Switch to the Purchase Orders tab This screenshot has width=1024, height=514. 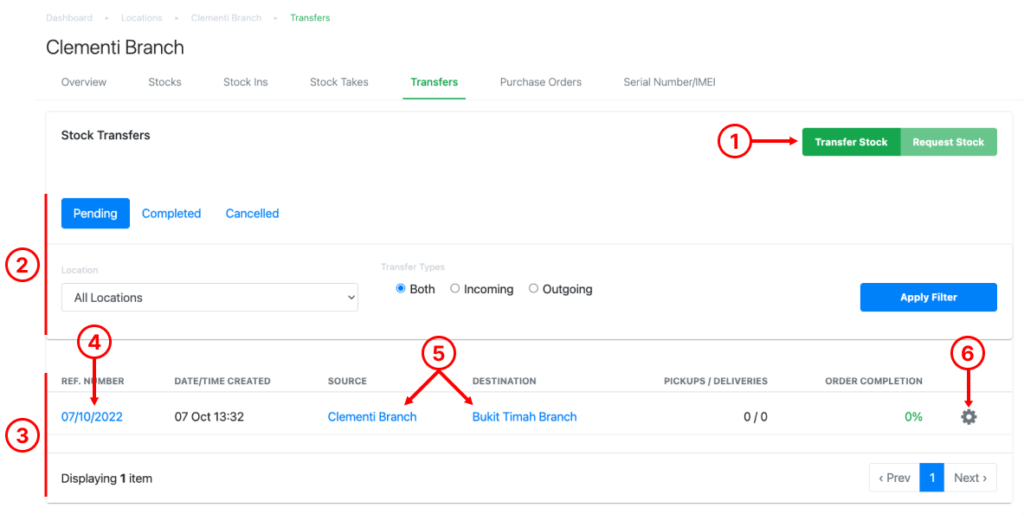(540, 82)
